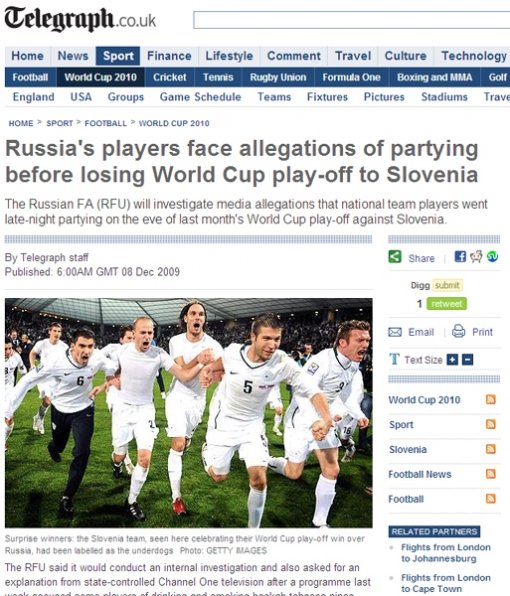The width and height of the screenshot is (510, 596).
Task: Click the Reddit alien share icon
Action: coord(476,257)
